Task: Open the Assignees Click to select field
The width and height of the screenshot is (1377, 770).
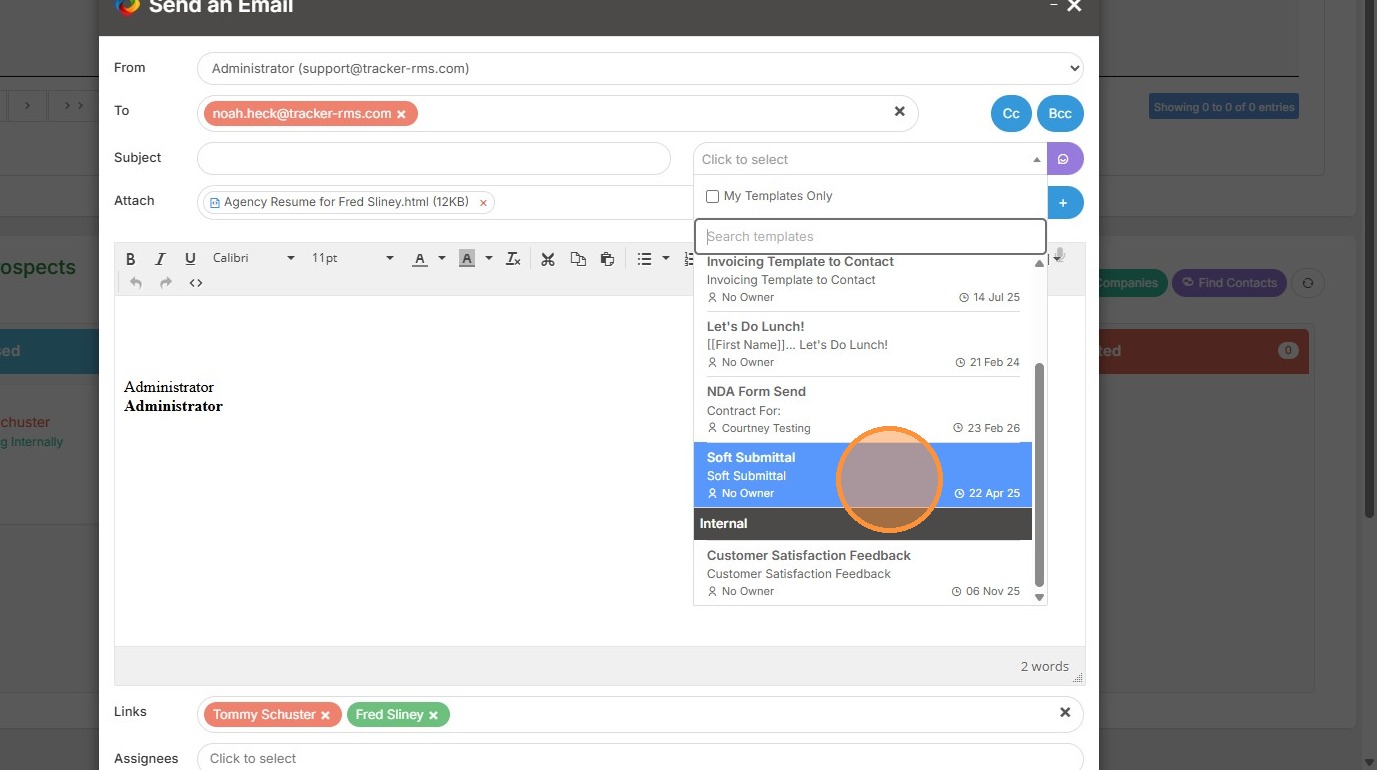Action: click(x=640, y=758)
